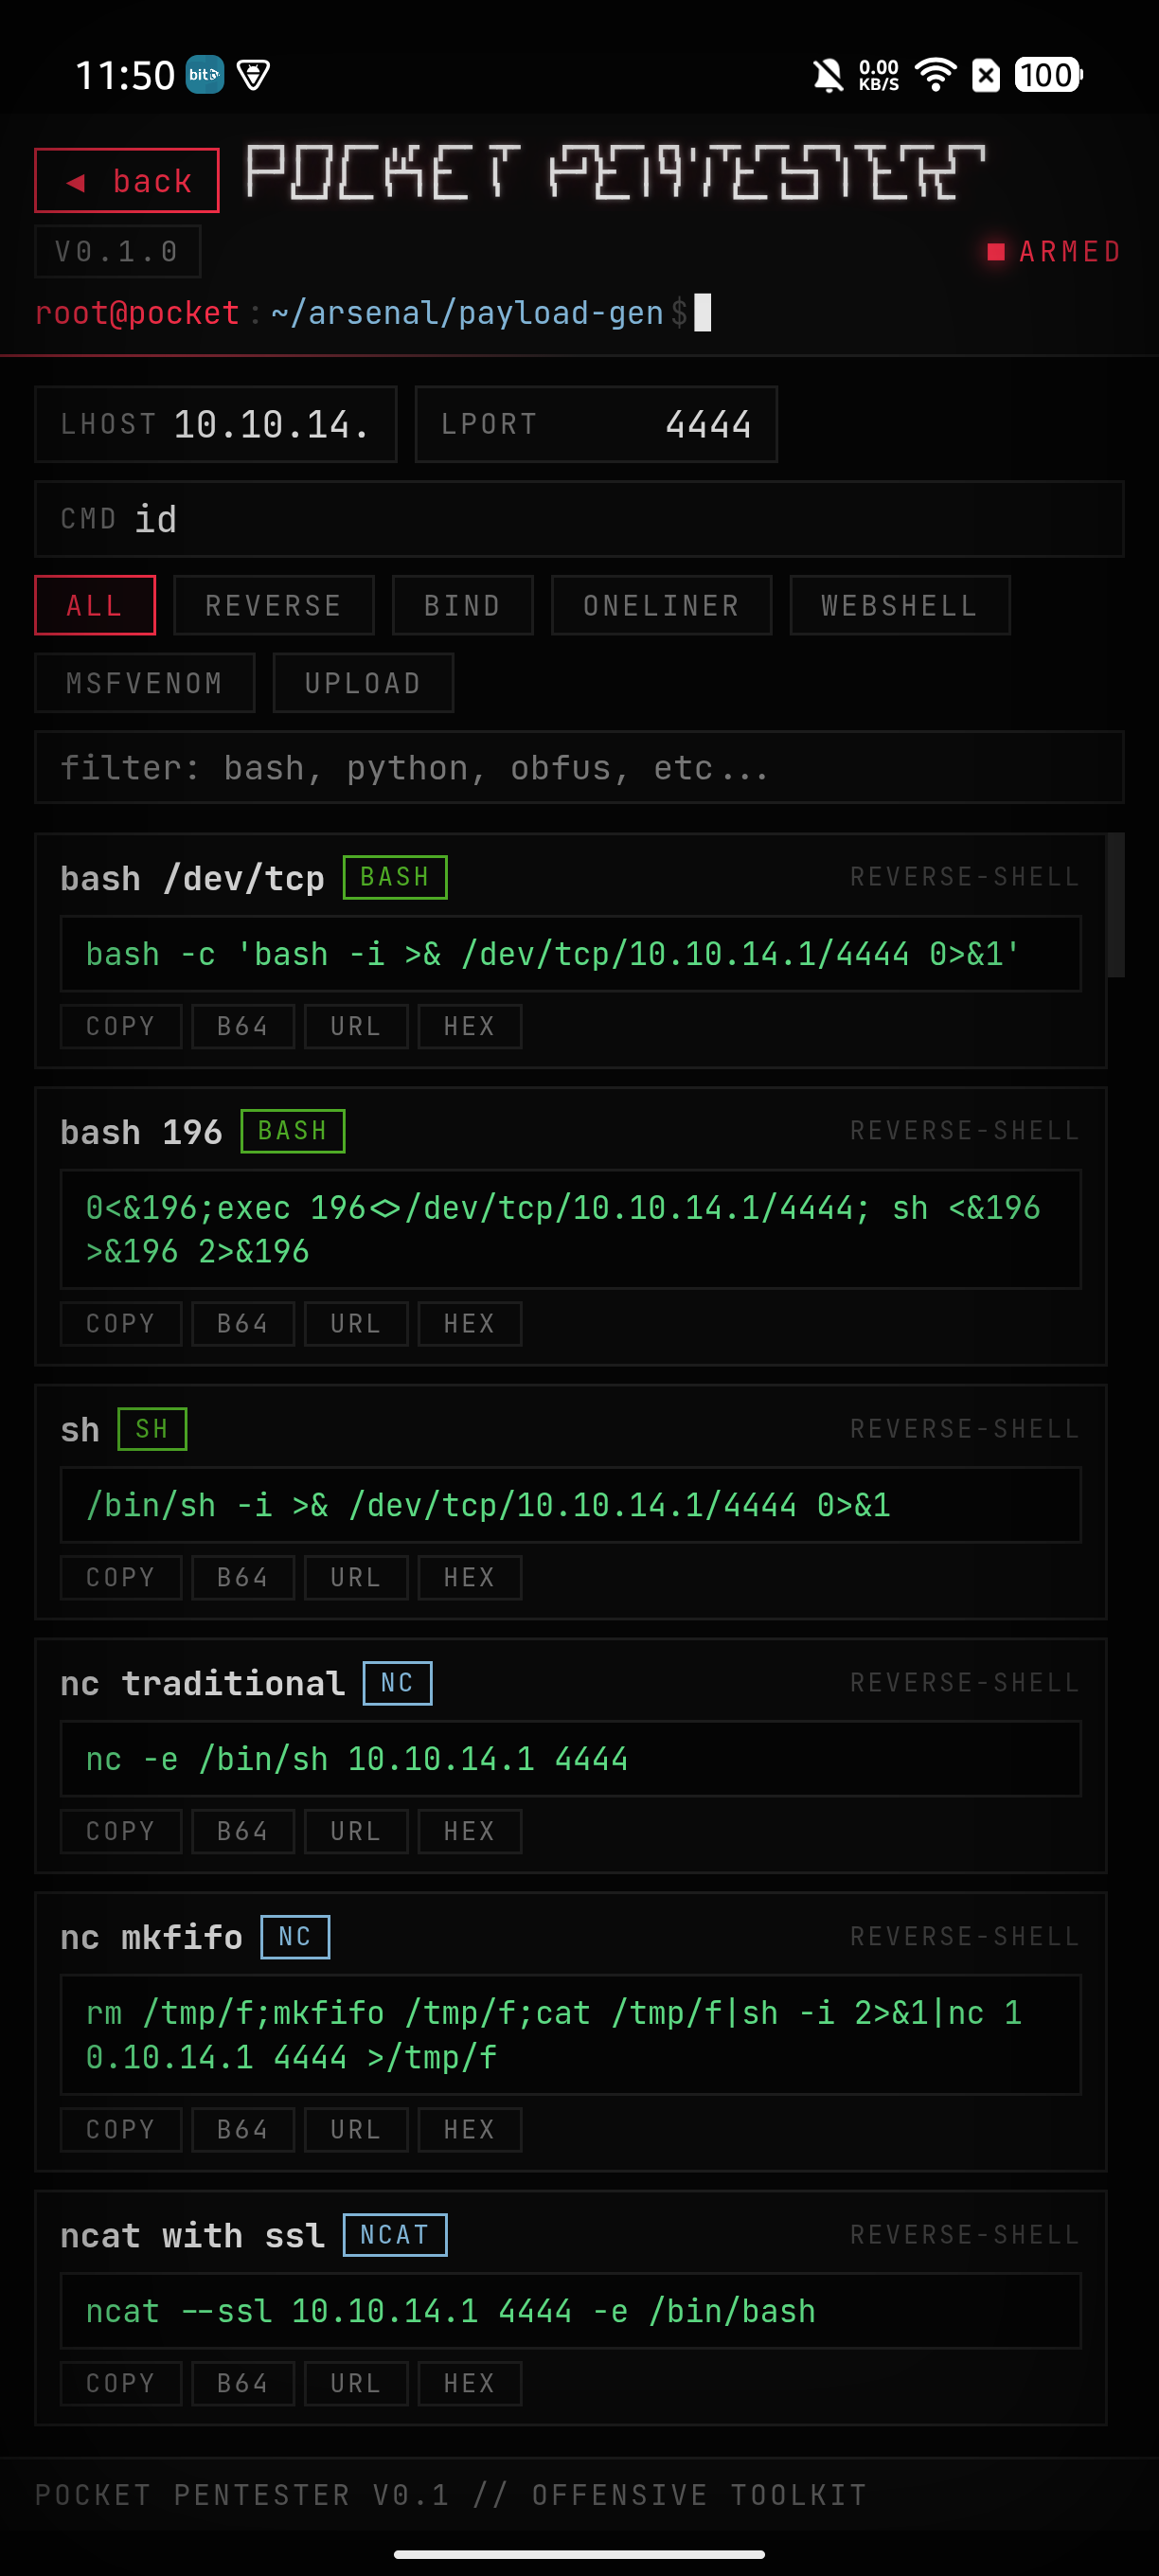The width and height of the screenshot is (1159, 2576).
Task: Tap the BASH tag on bash /dev/tcp
Action: tap(395, 877)
